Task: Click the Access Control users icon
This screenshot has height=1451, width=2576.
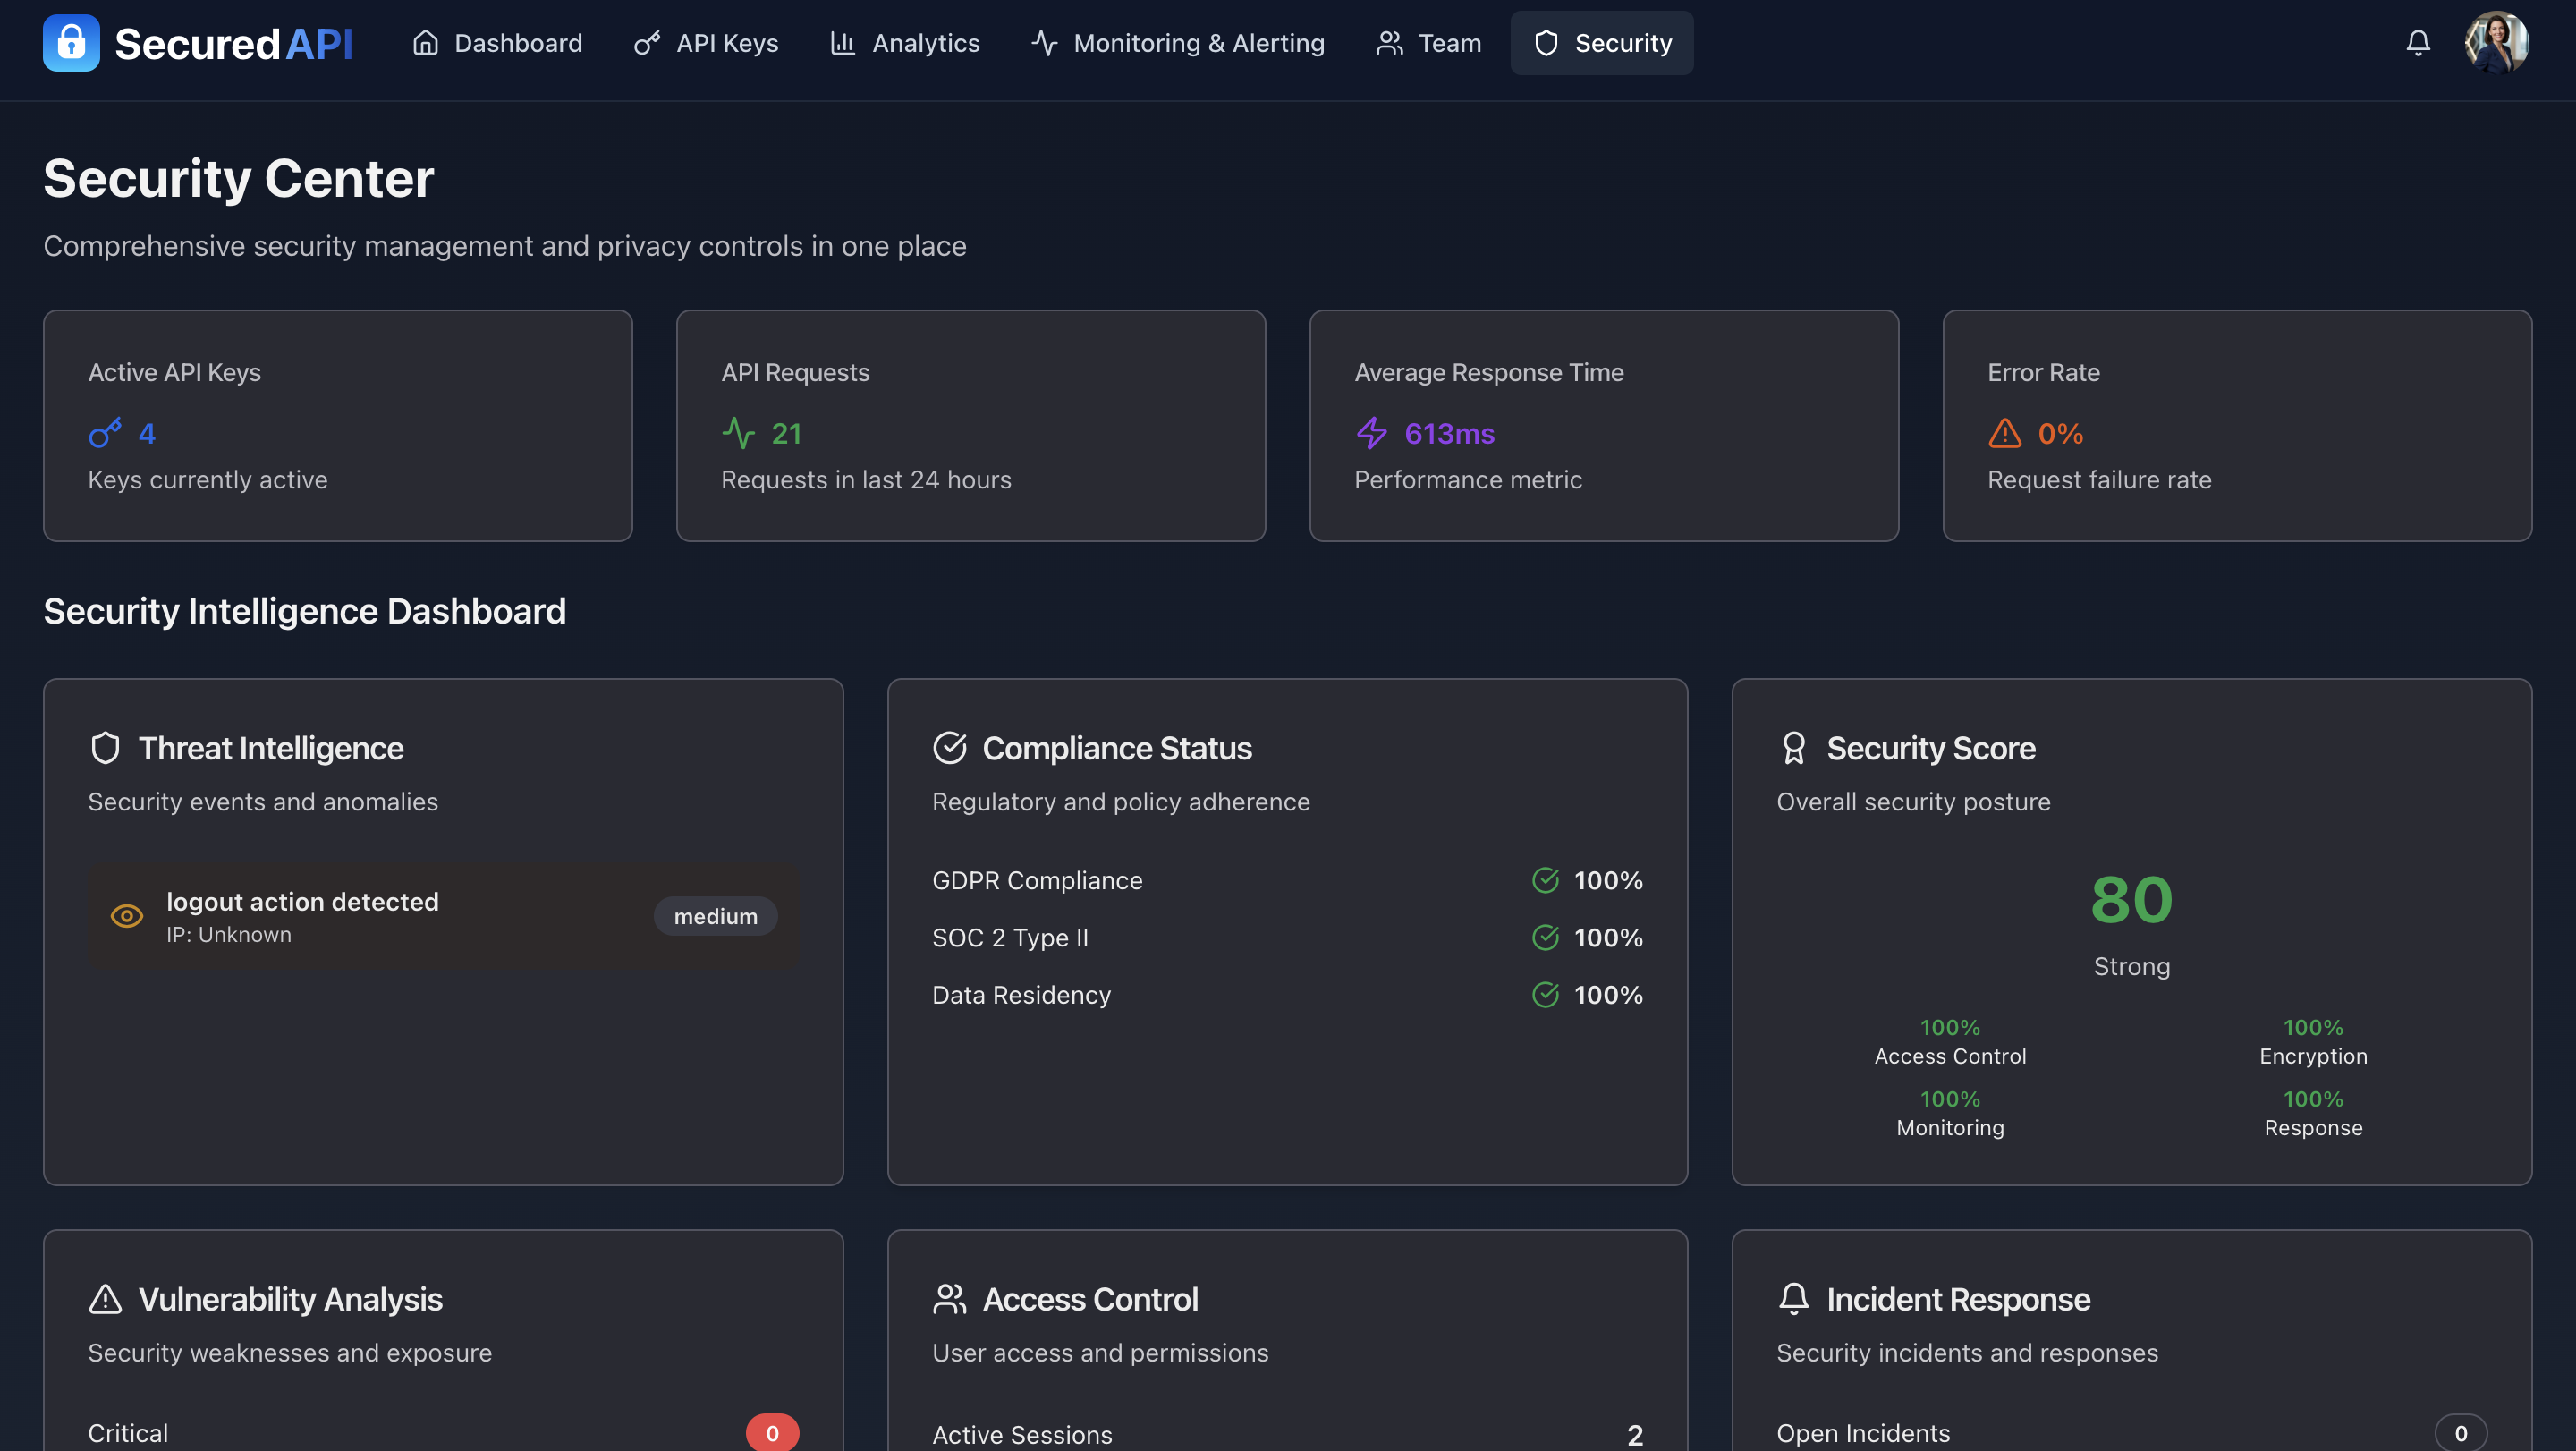Action: pos(949,1298)
